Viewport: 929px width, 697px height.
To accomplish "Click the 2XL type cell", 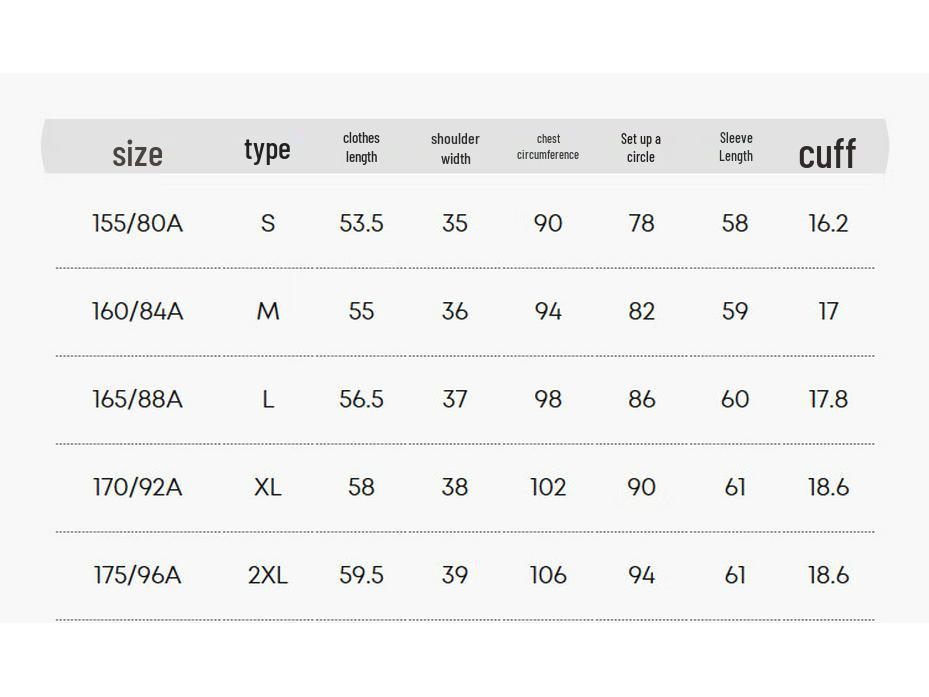I will click(x=267, y=575).
